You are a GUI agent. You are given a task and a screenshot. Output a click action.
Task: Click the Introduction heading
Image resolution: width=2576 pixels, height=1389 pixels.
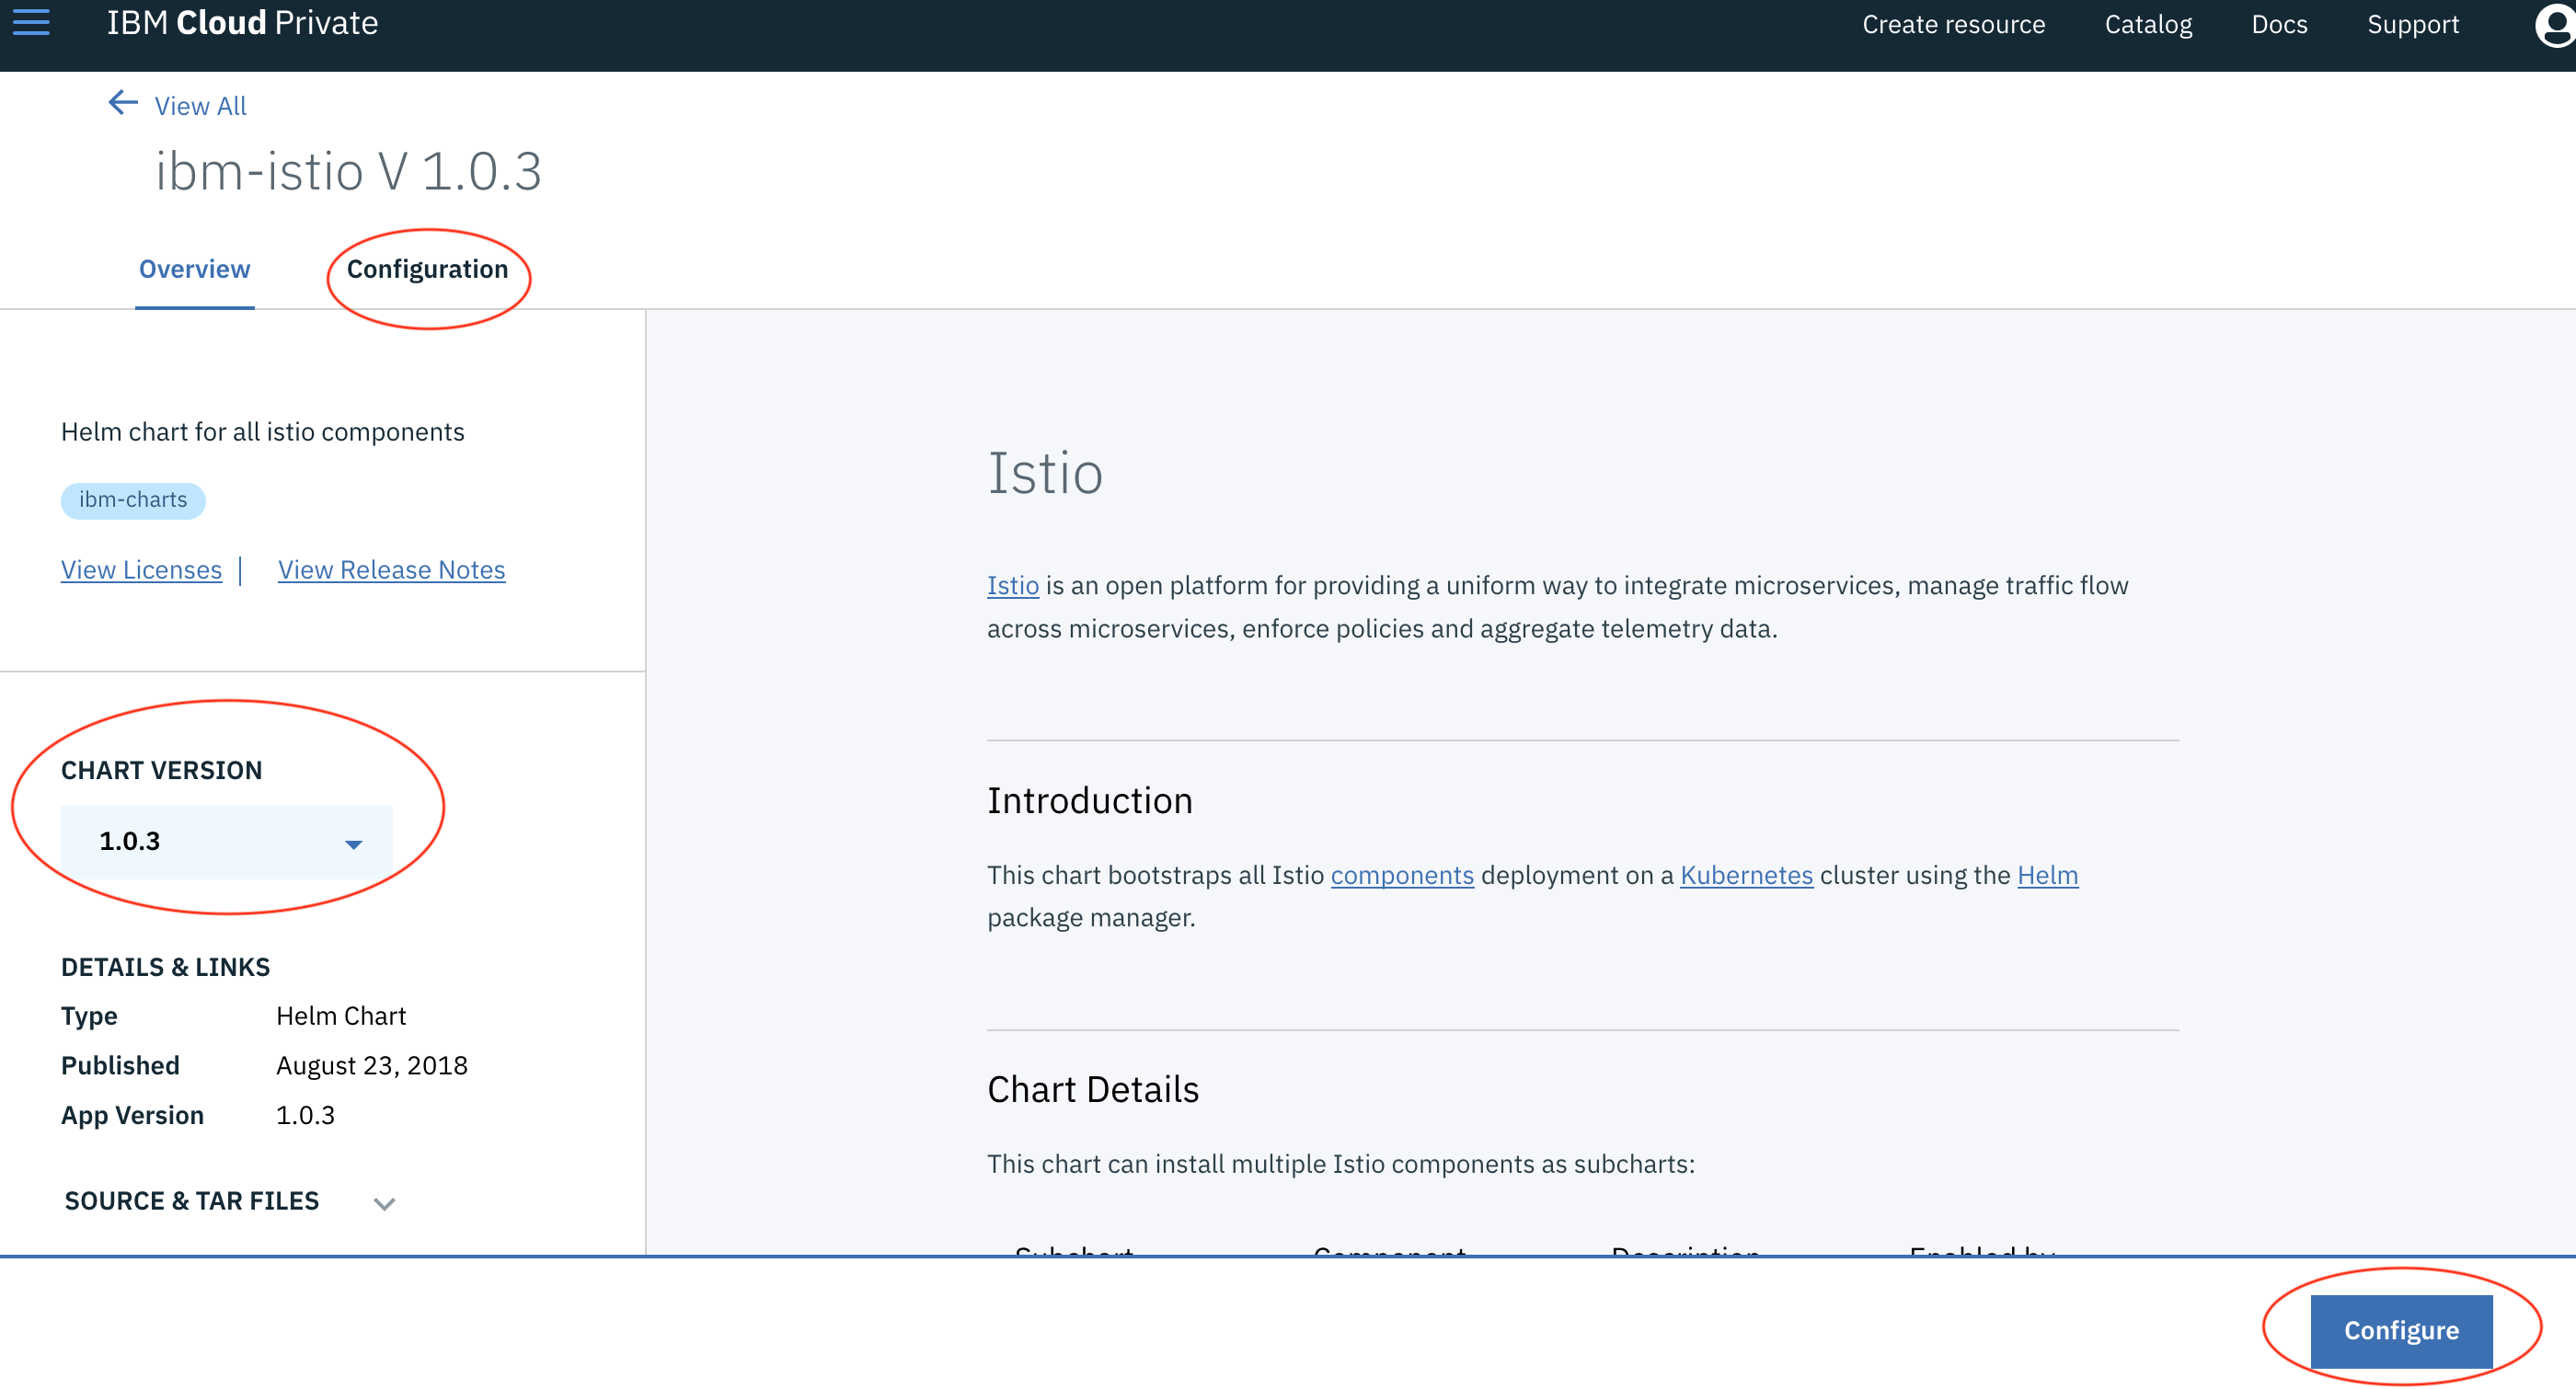click(x=1089, y=801)
